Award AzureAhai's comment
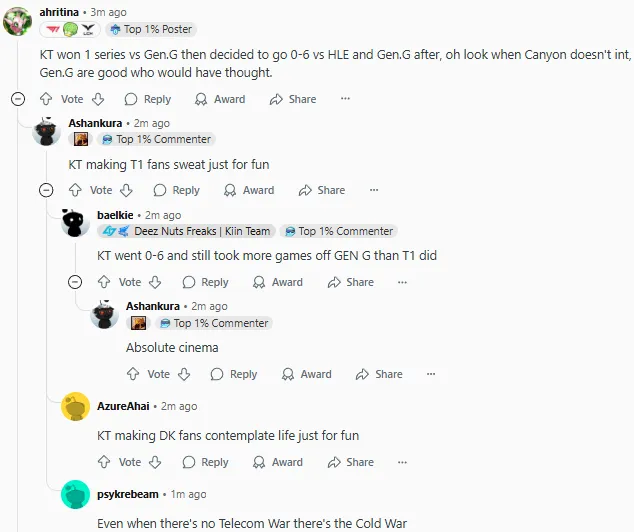Screen dimensions: 634x532 pos(278,462)
